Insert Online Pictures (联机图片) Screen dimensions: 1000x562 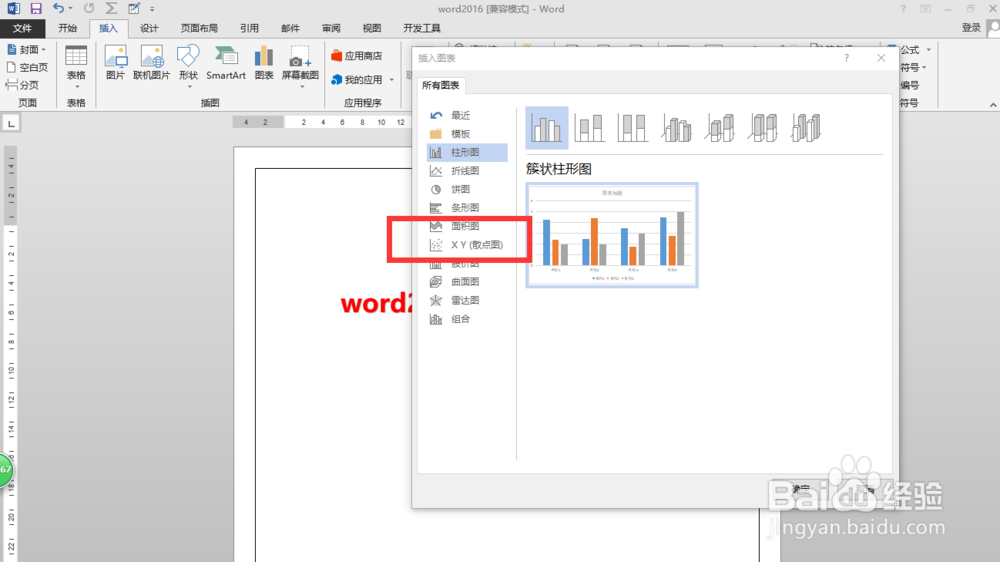152,63
